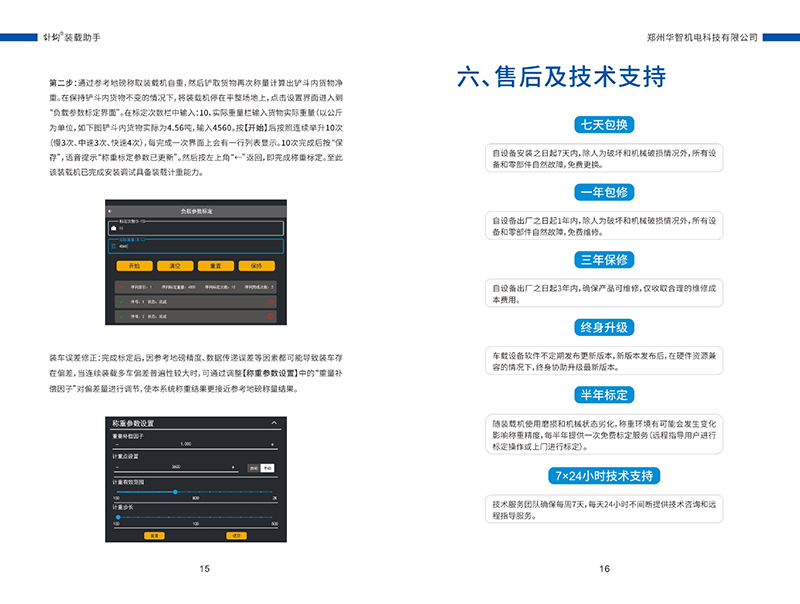Click the 计重有效范围 slider handle
The width and height of the screenshot is (800, 604).
[175, 492]
